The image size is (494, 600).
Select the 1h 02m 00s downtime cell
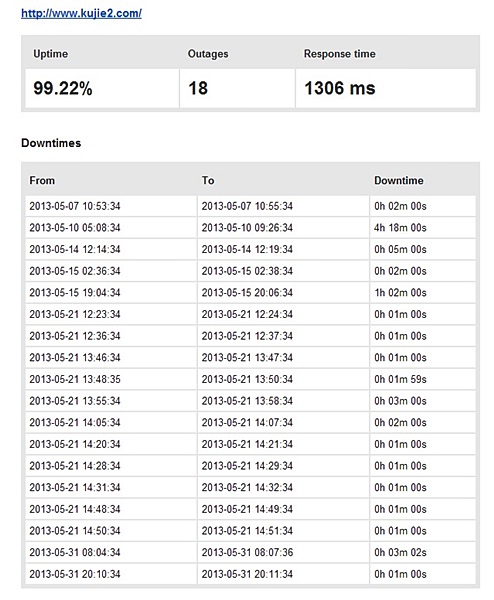point(422,293)
